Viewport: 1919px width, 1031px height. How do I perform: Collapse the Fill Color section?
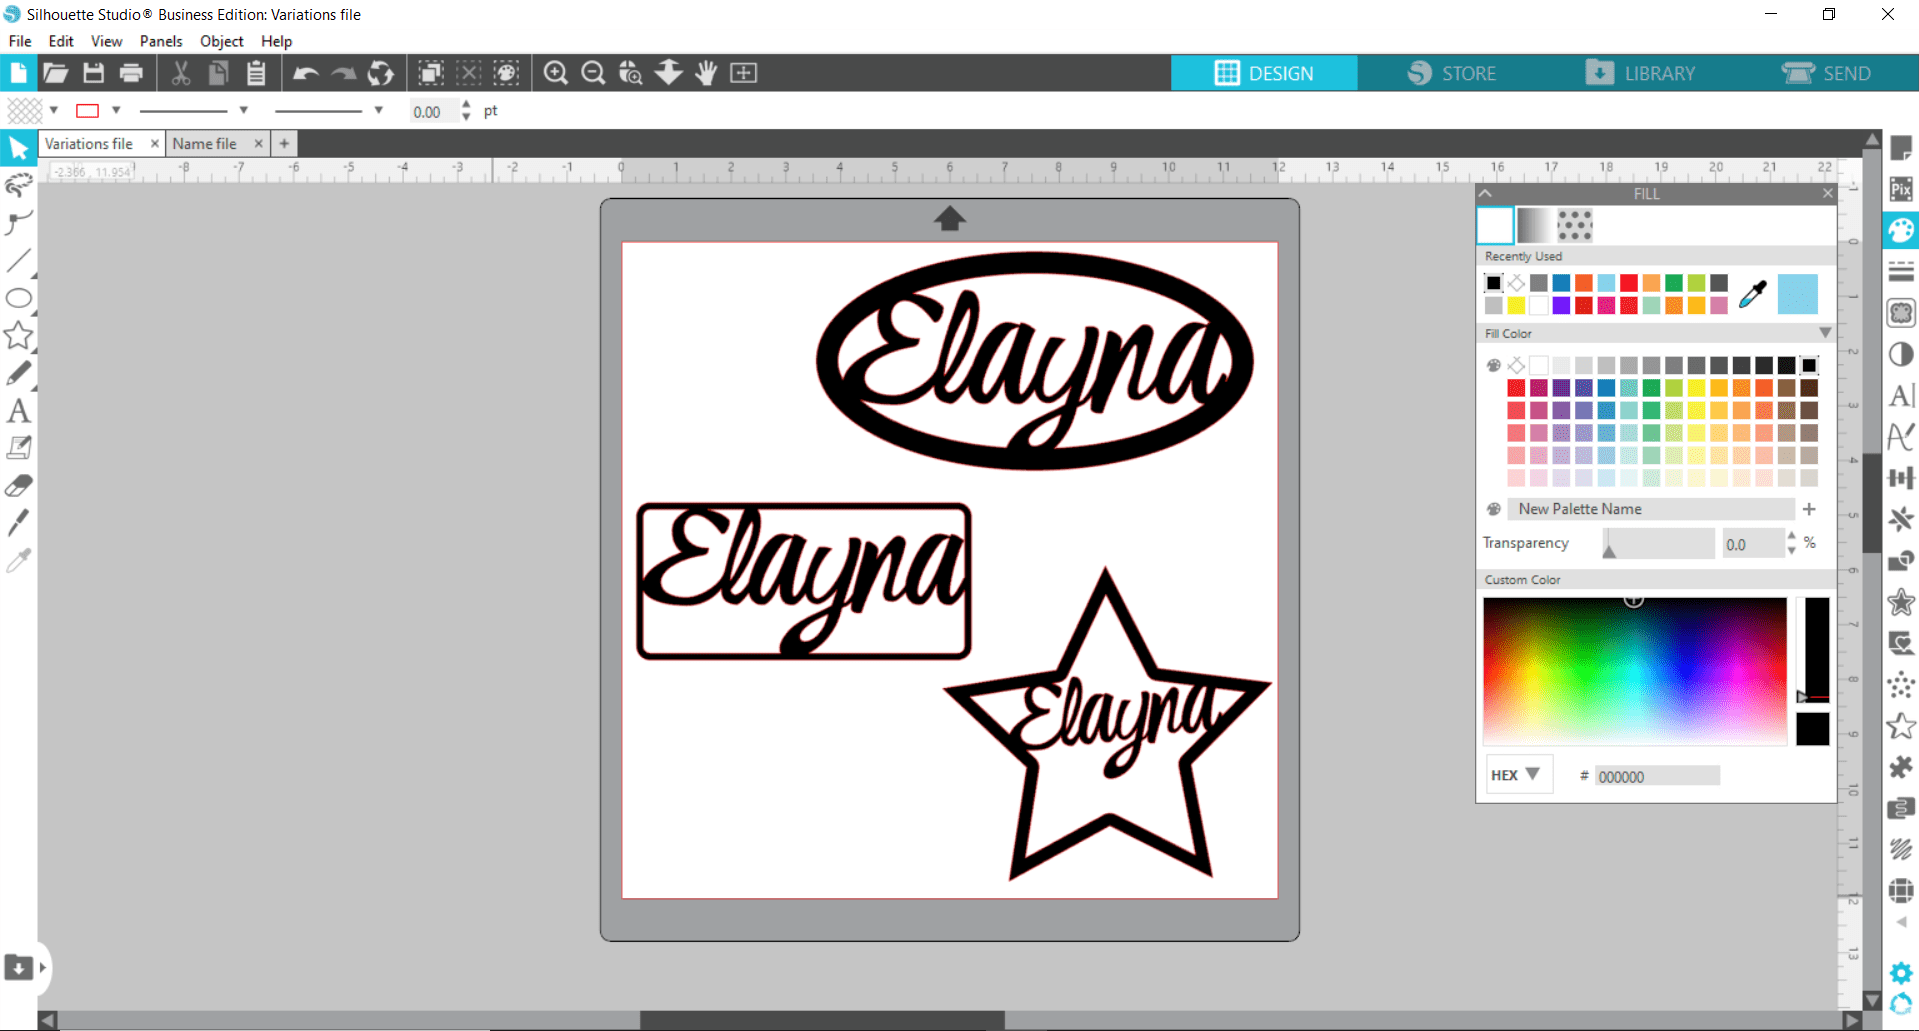coord(1824,333)
